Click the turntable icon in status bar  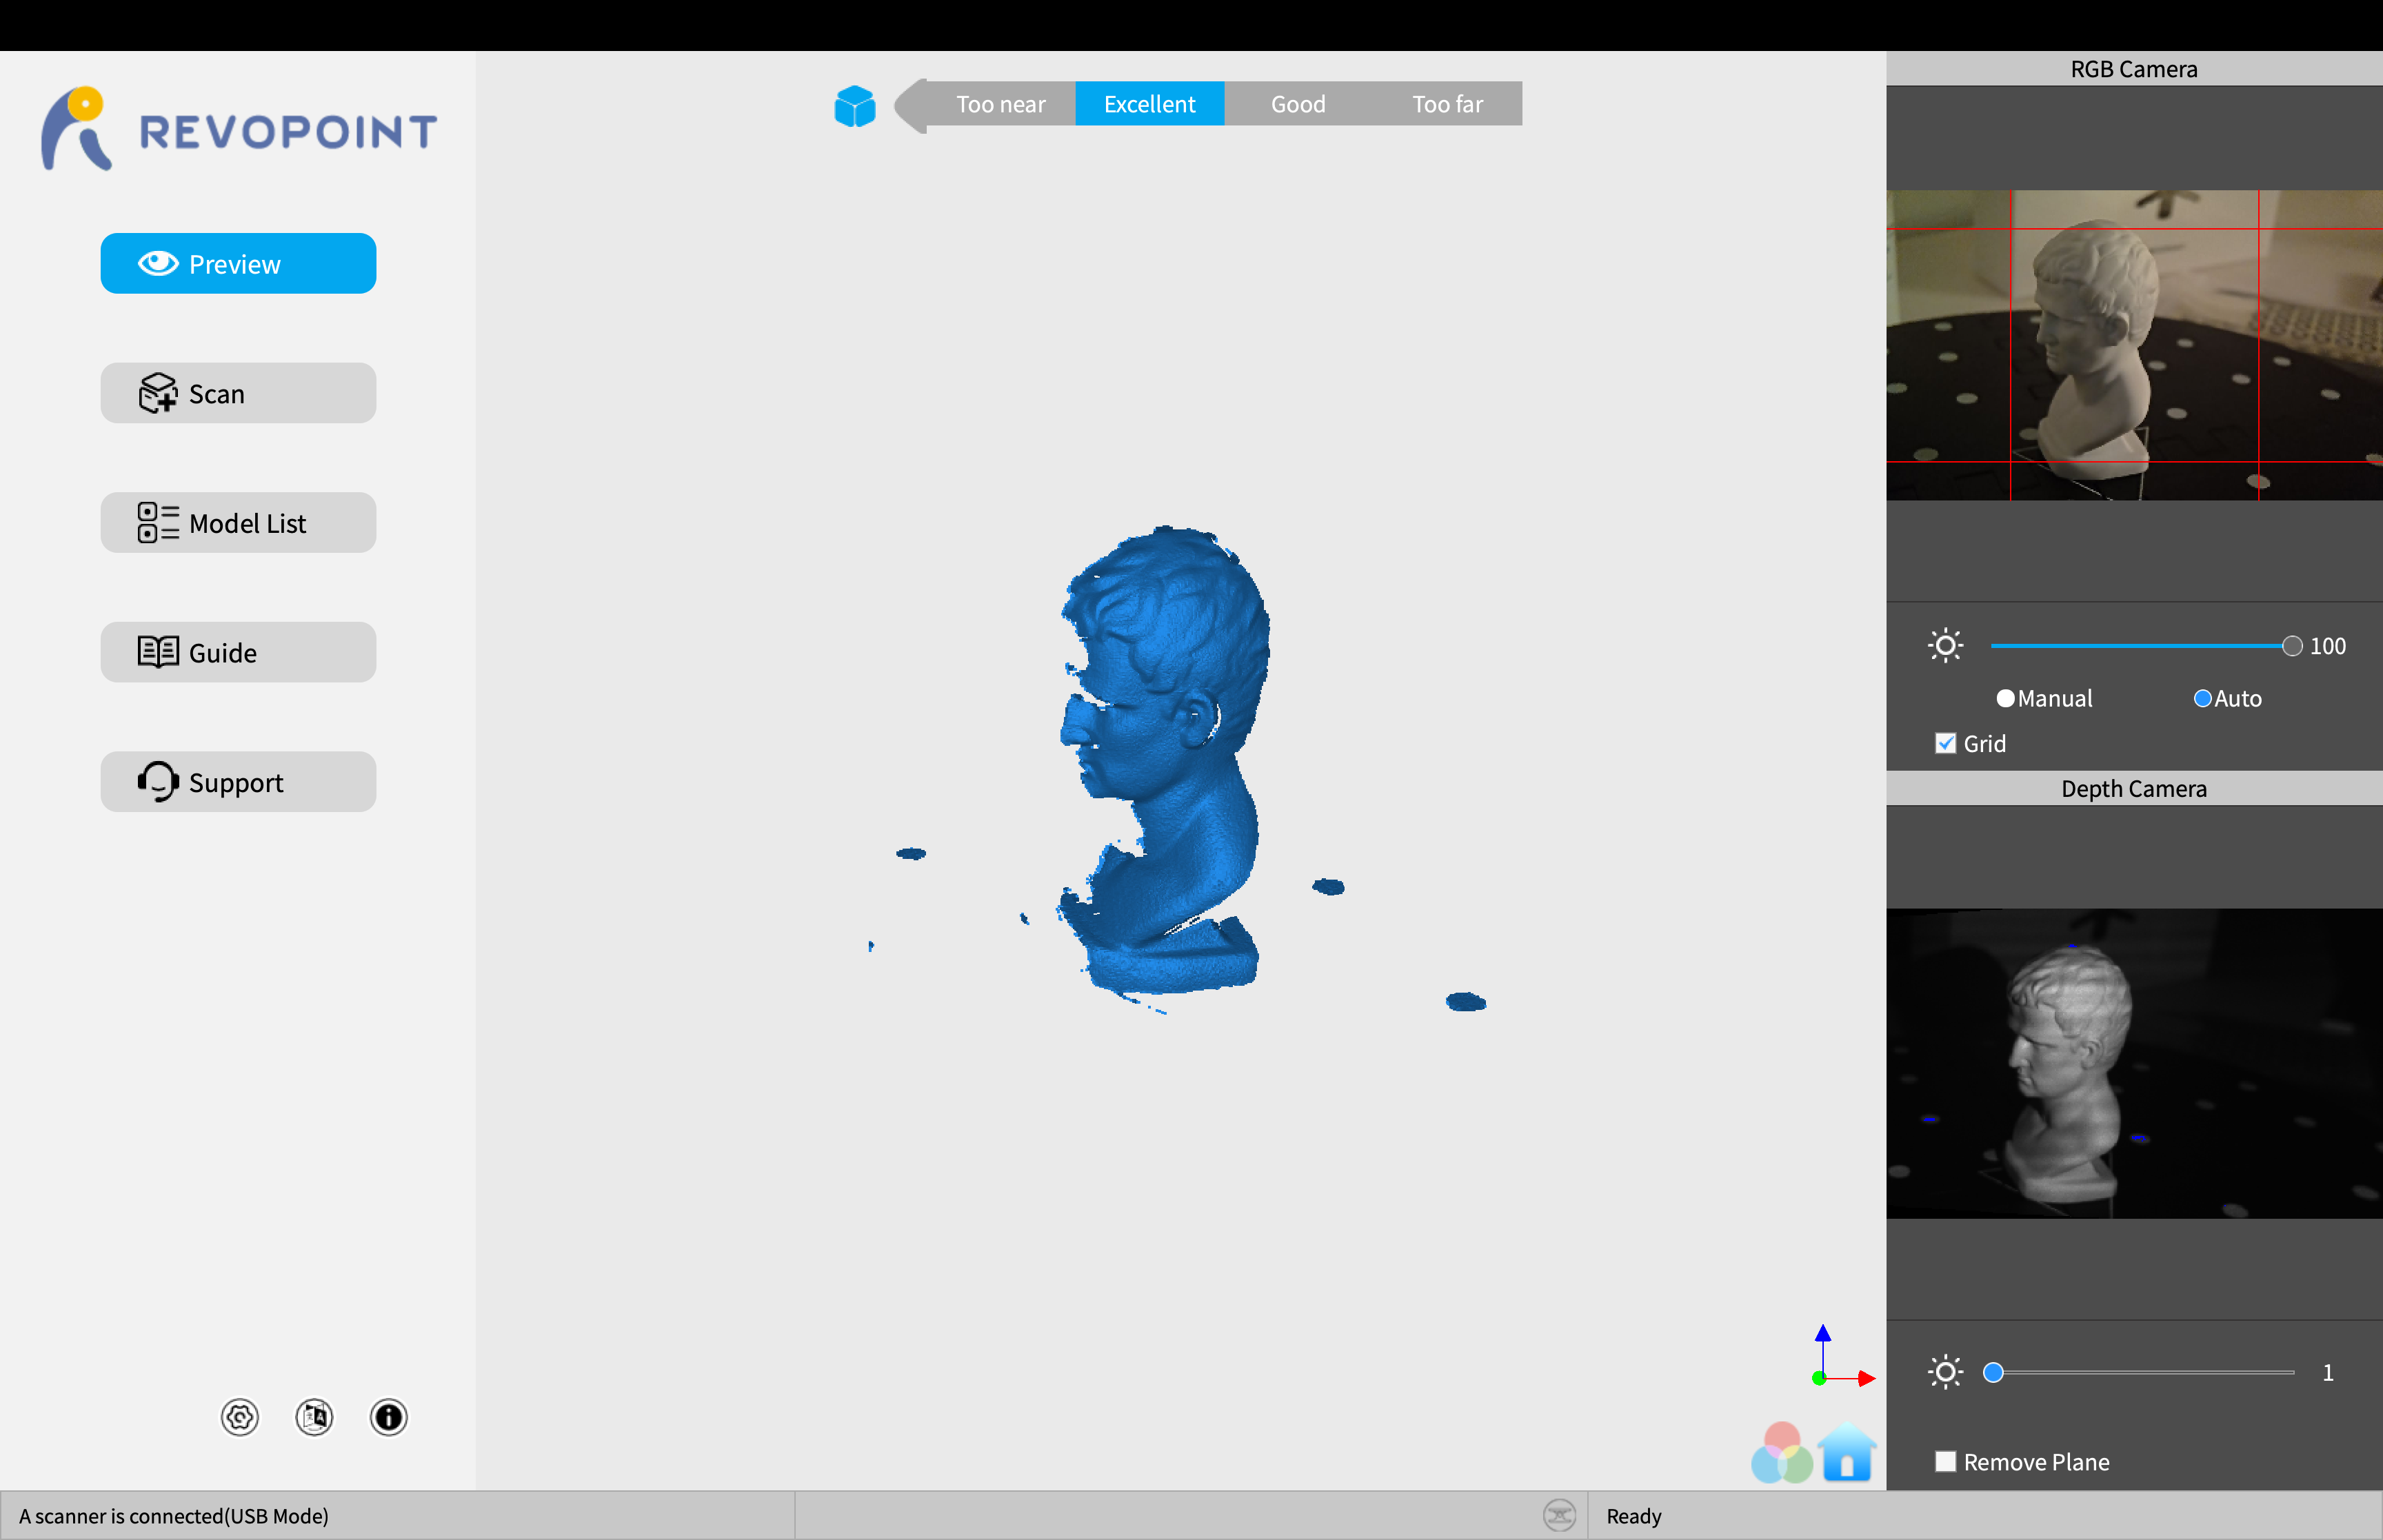pos(1558,1515)
